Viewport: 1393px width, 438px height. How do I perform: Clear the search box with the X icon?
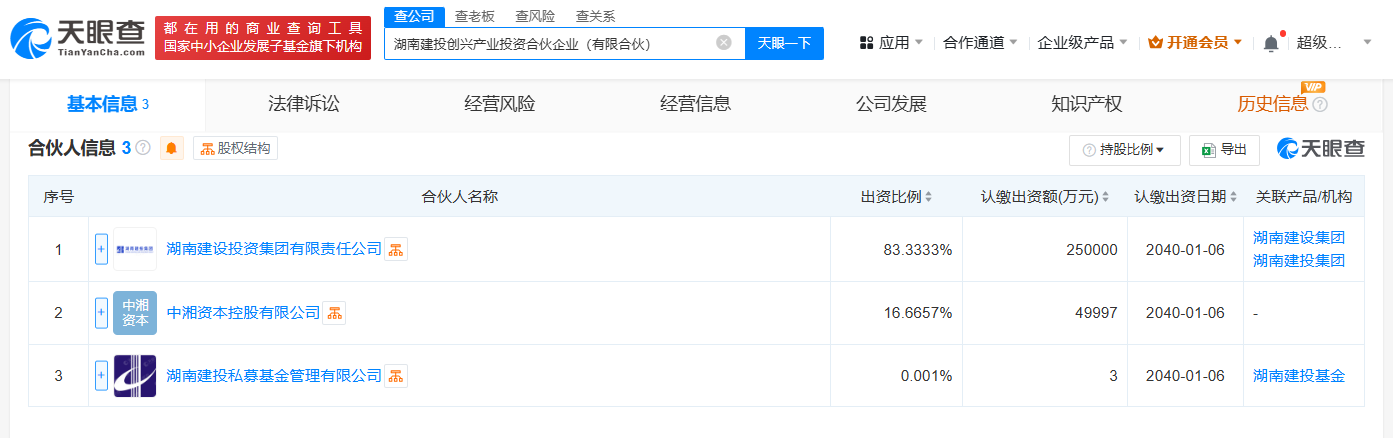click(724, 43)
